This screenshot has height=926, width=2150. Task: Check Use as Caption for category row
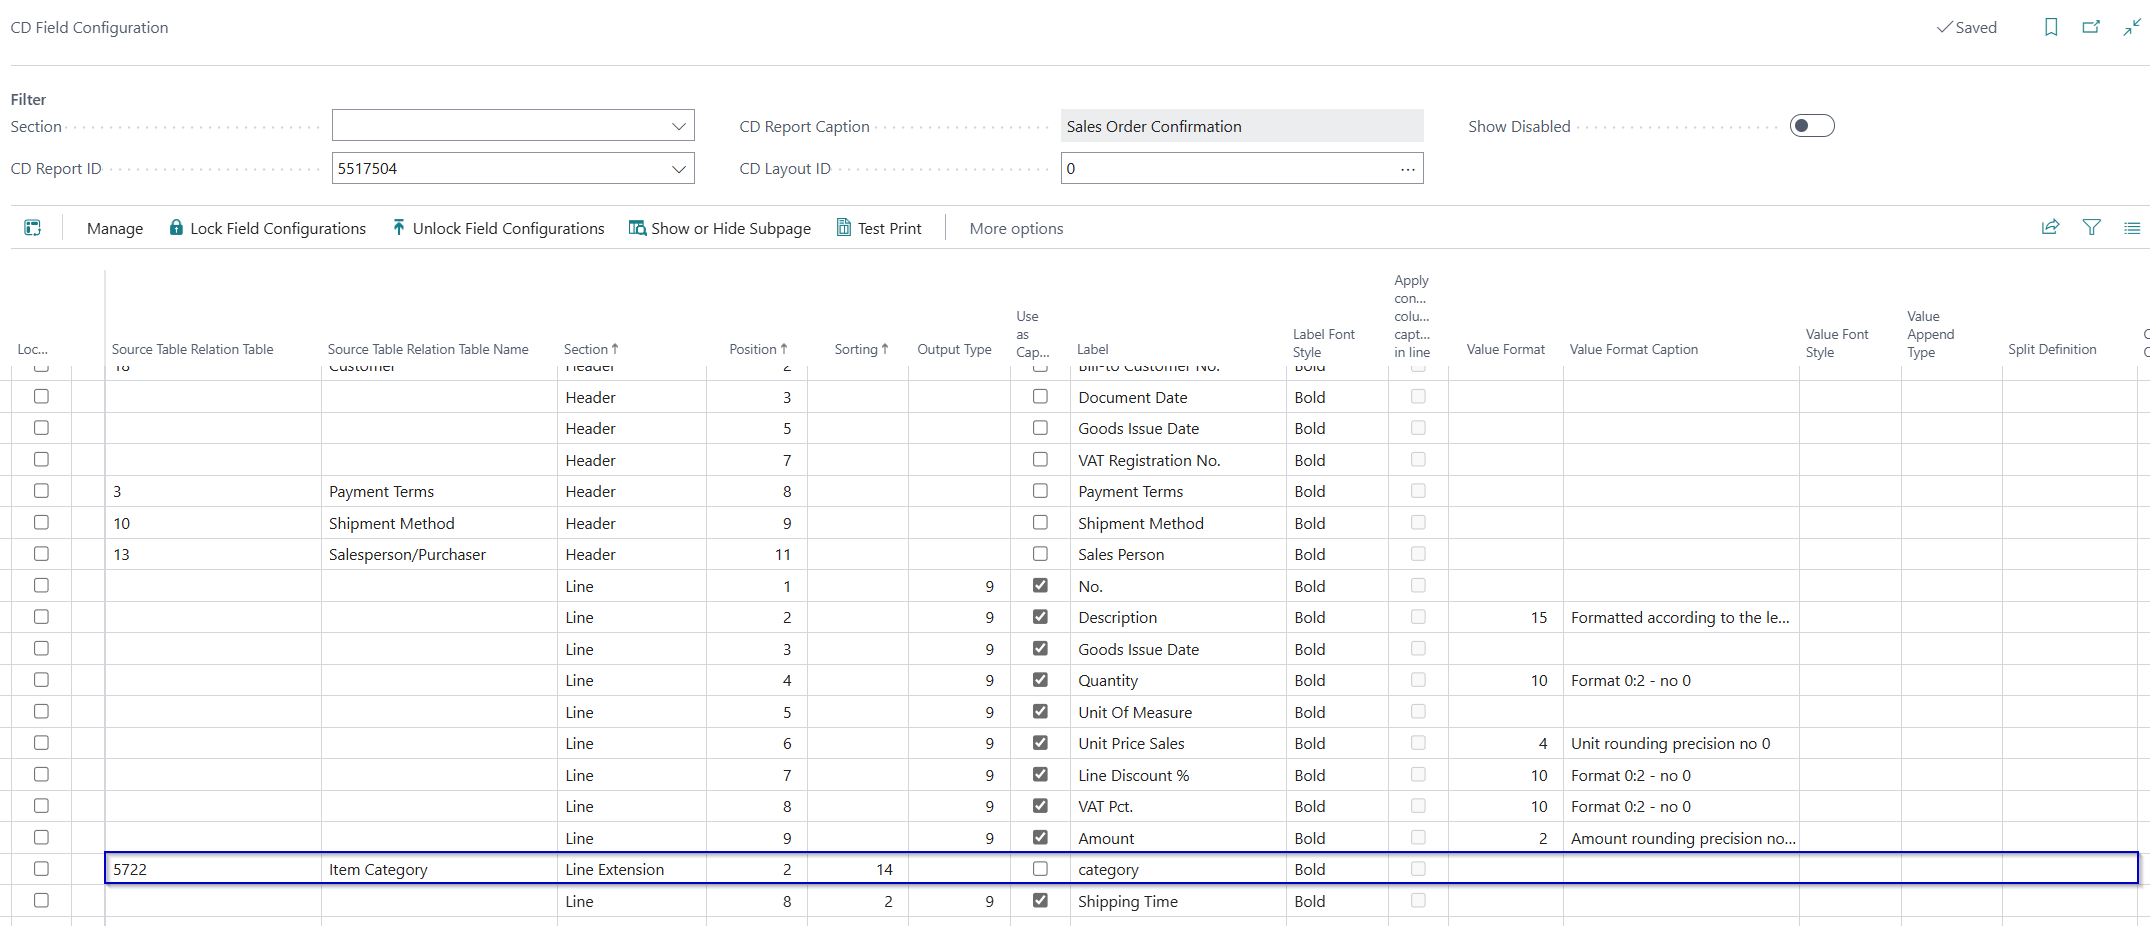1040,869
